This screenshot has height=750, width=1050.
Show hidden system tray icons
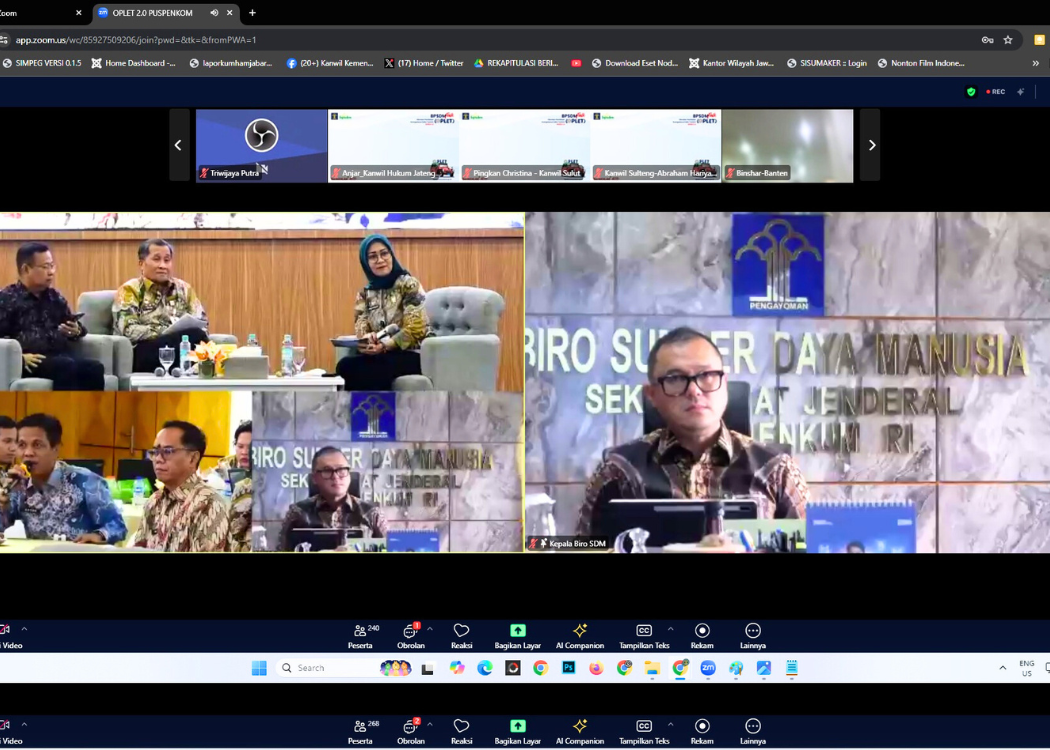click(1002, 668)
